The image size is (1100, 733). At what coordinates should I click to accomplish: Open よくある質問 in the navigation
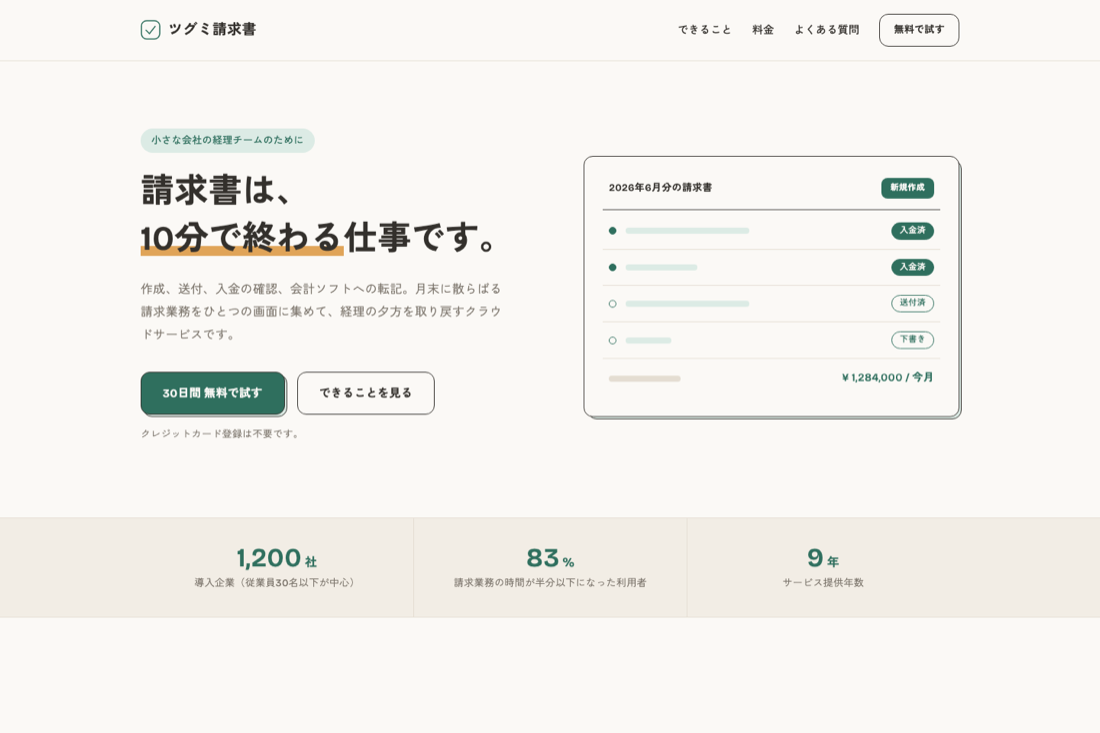coord(826,29)
